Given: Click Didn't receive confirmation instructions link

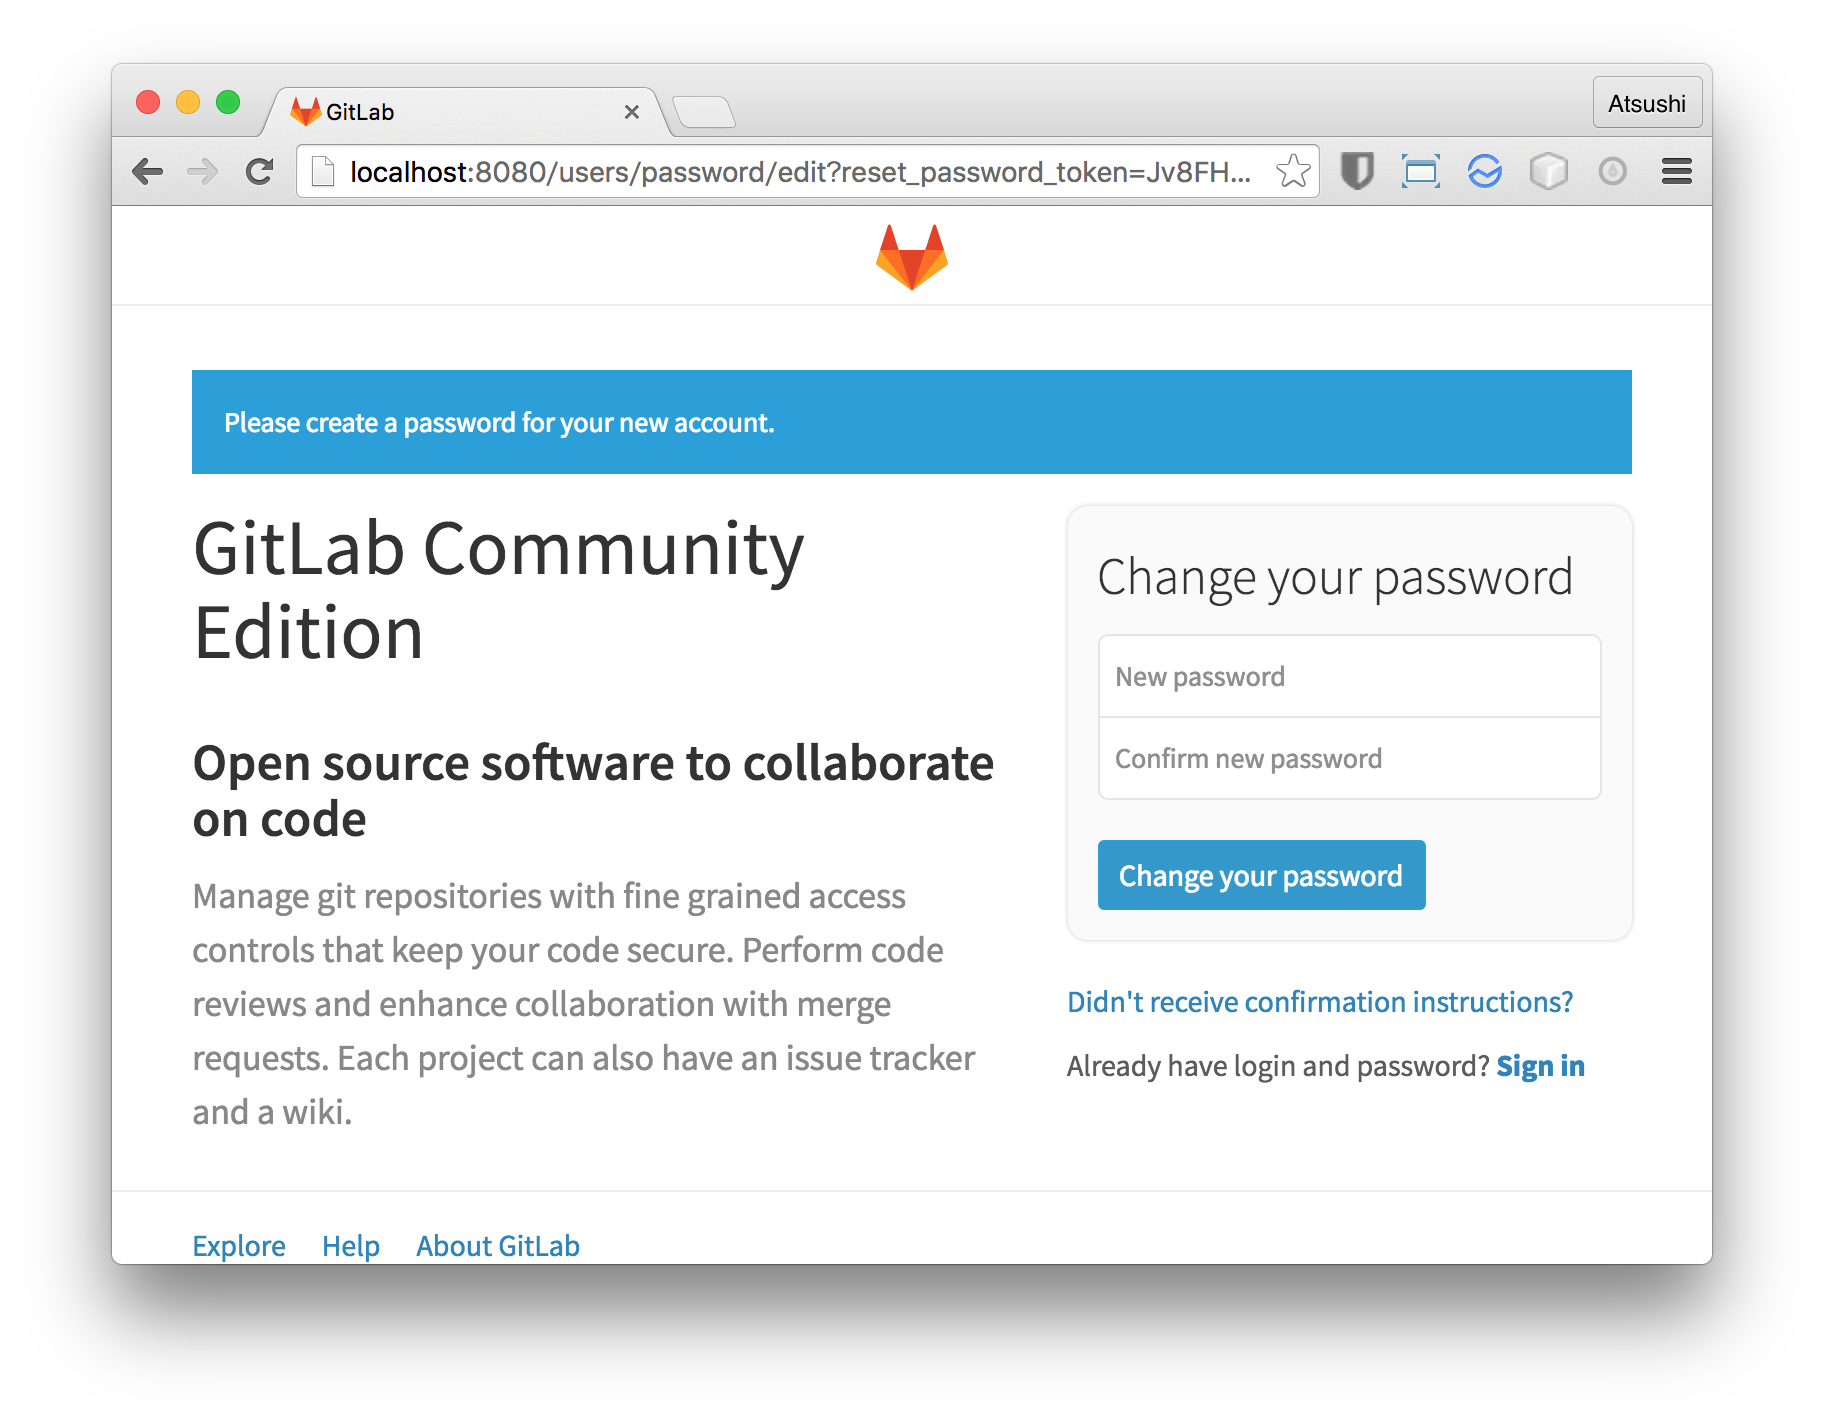Looking at the screenshot, I should pos(1319,1001).
